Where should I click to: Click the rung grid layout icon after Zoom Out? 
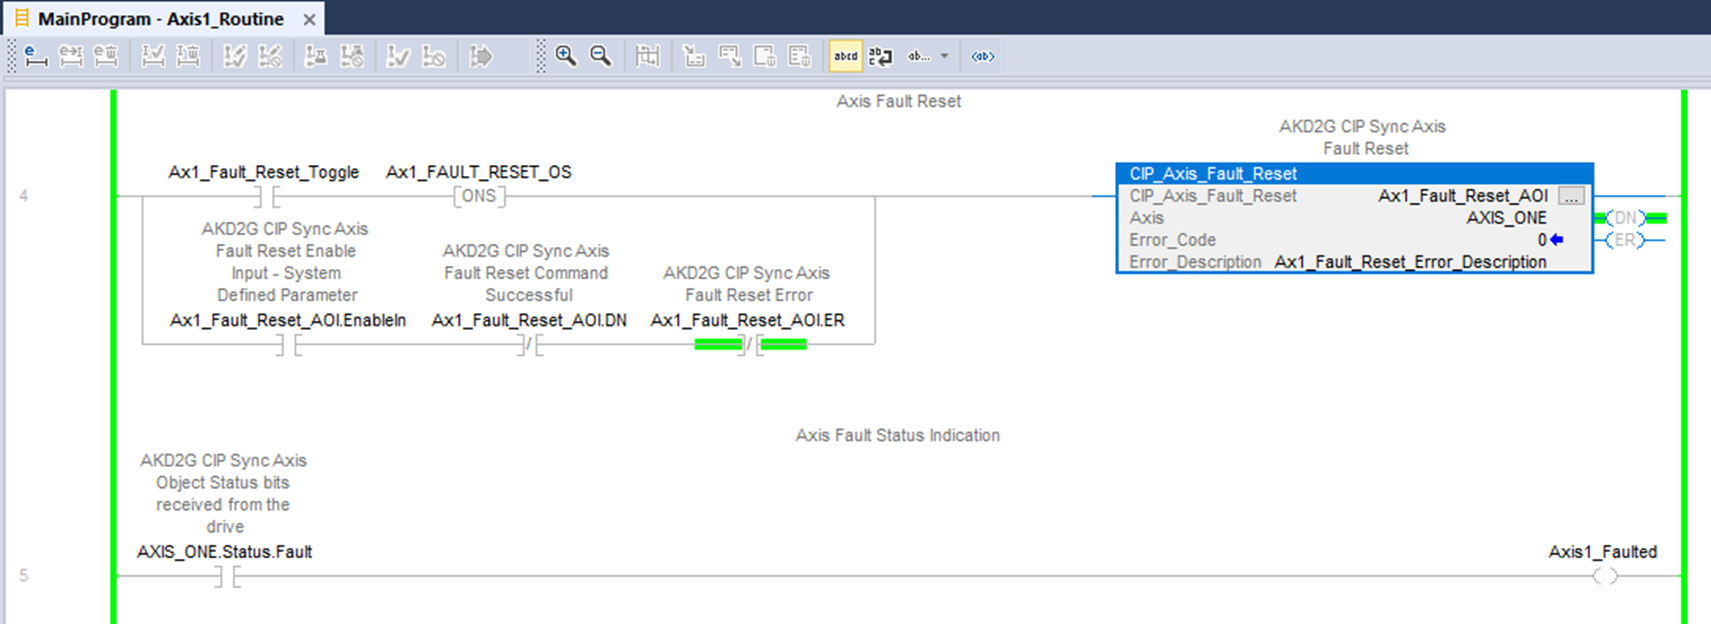tap(648, 56)
